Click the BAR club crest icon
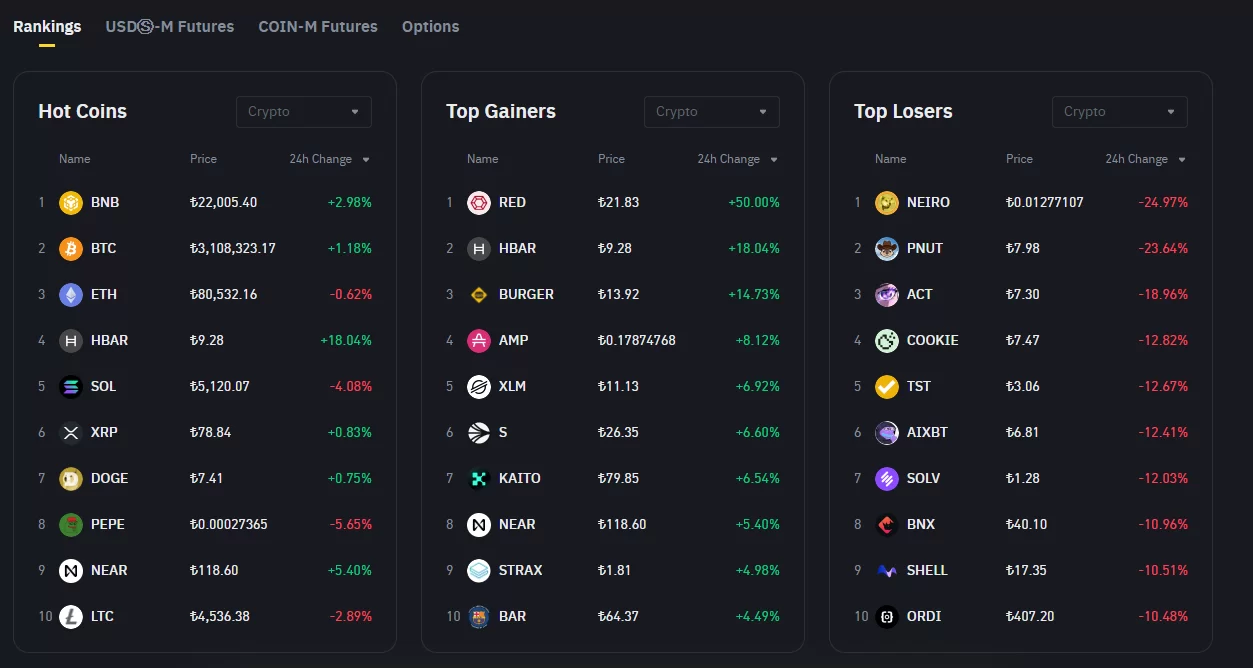 pos(479,617)
